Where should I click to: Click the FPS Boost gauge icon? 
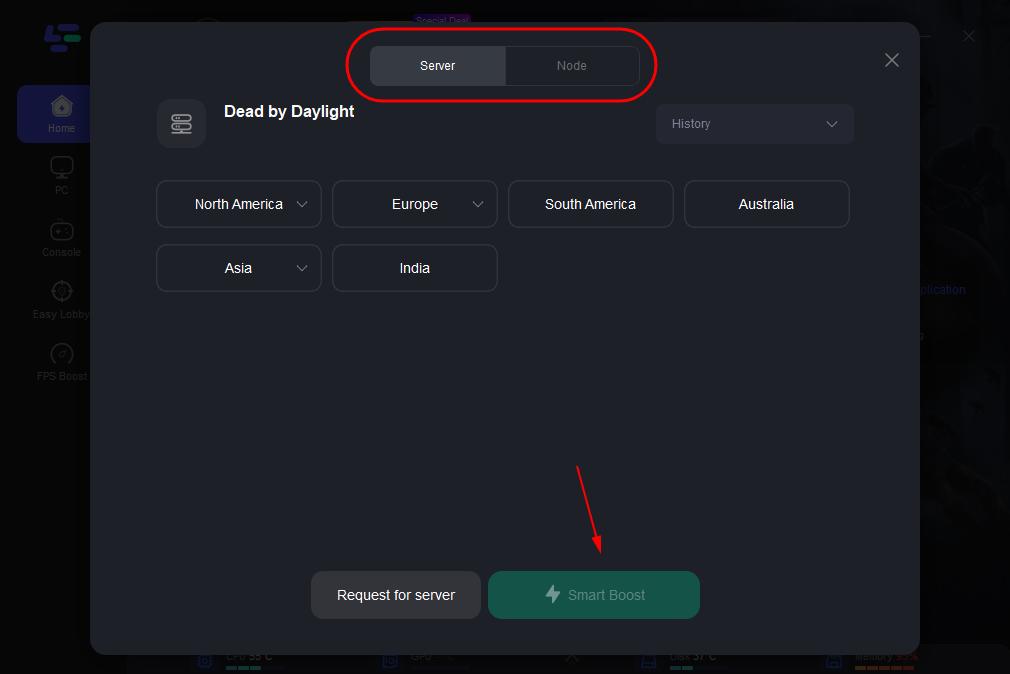61,354
